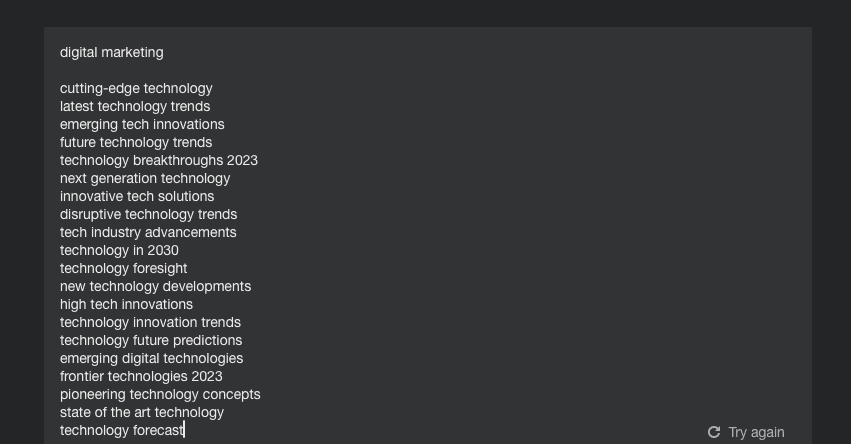Click on 'emerging digital technologies' line
The height and width of the screenshot is (444, 851).
click(151, 358)
